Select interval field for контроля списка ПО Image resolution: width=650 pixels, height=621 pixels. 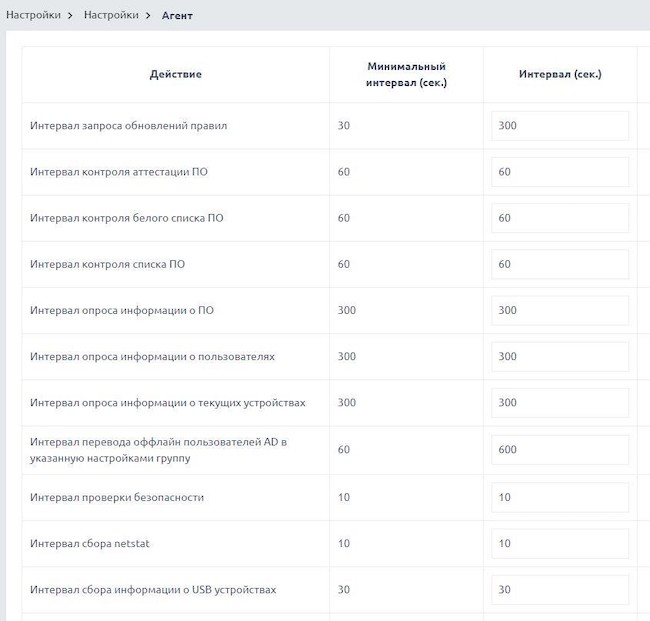(x=560, y=264)
